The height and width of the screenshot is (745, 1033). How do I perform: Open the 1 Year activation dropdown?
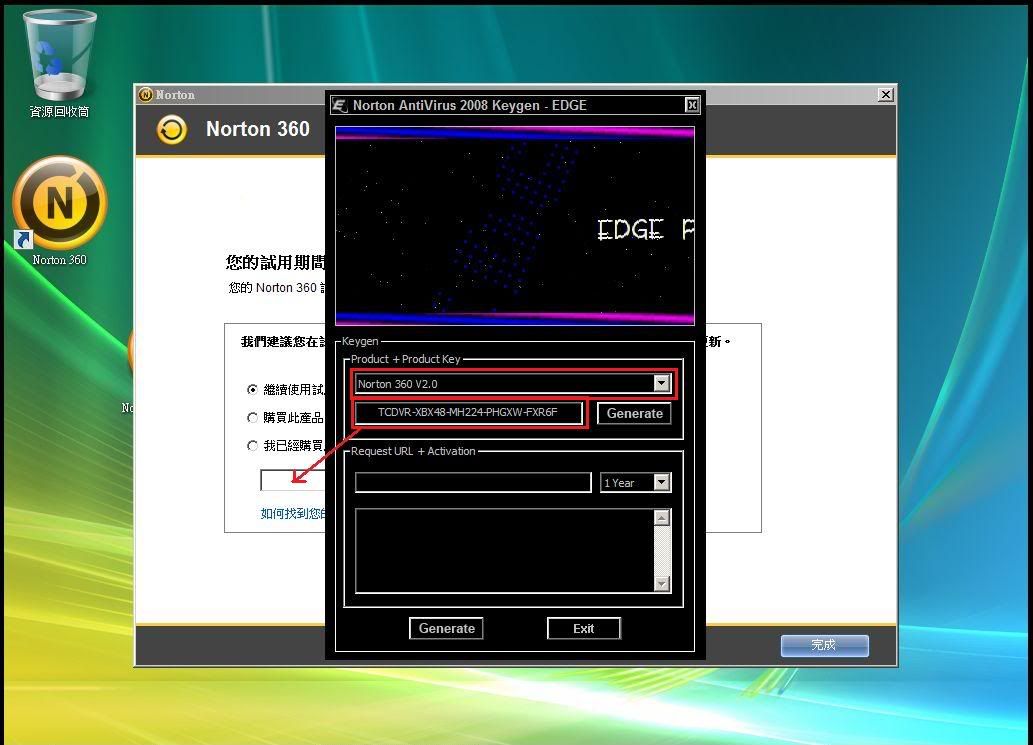[661, 482]
